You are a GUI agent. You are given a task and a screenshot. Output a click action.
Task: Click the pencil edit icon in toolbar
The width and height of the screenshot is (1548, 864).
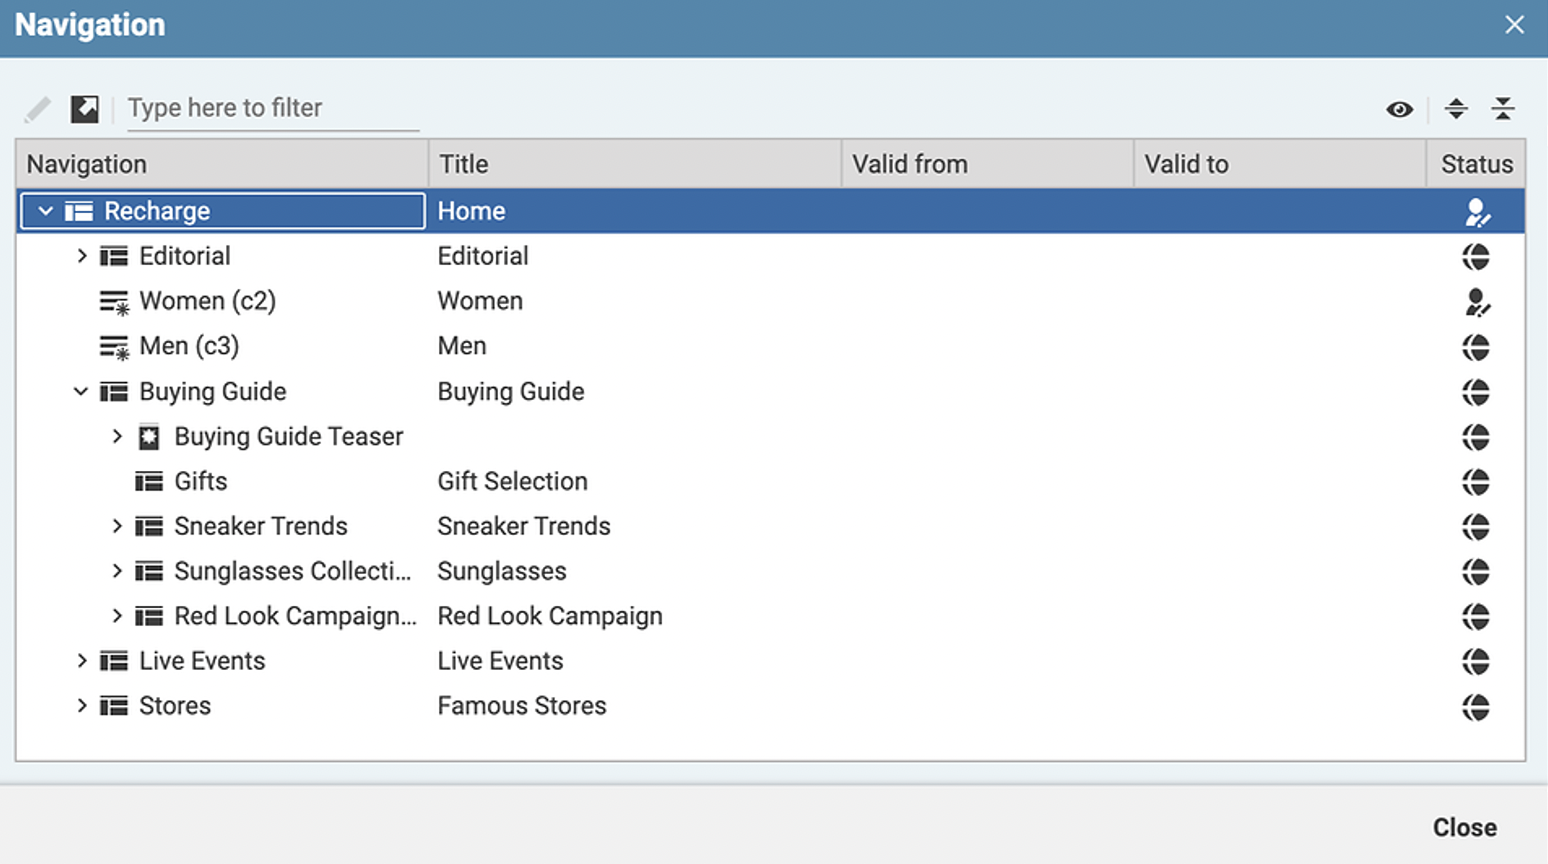coord(38,108)
